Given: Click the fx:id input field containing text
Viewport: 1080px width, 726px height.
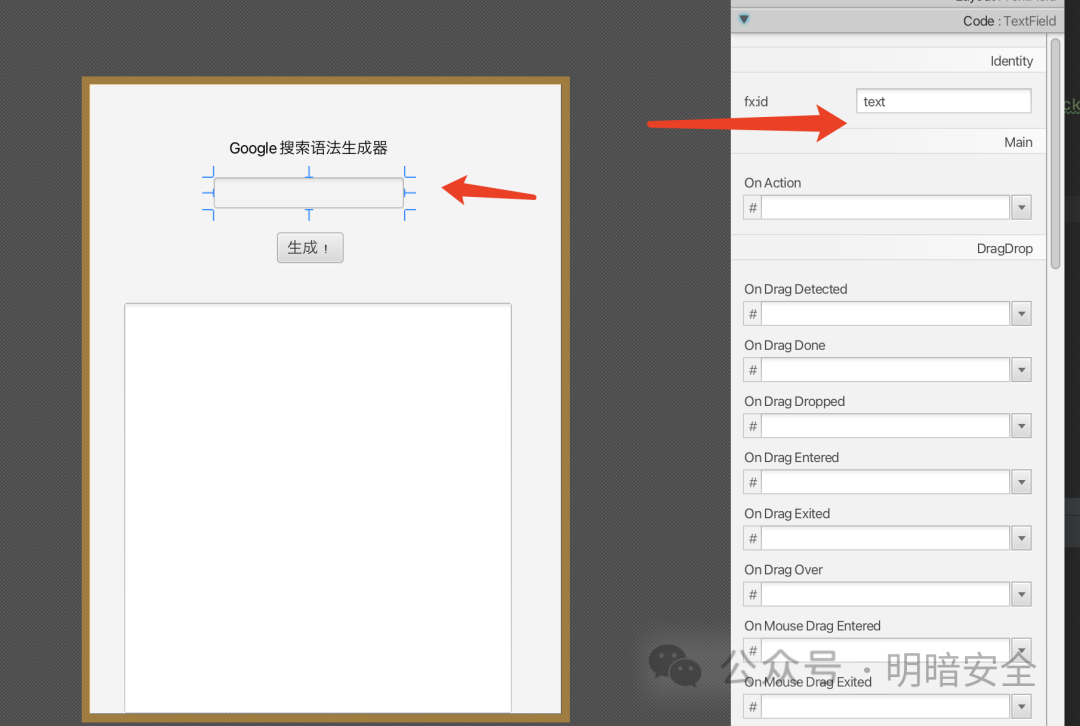Looking at the screenshot, I should click(x=944, y=101).
